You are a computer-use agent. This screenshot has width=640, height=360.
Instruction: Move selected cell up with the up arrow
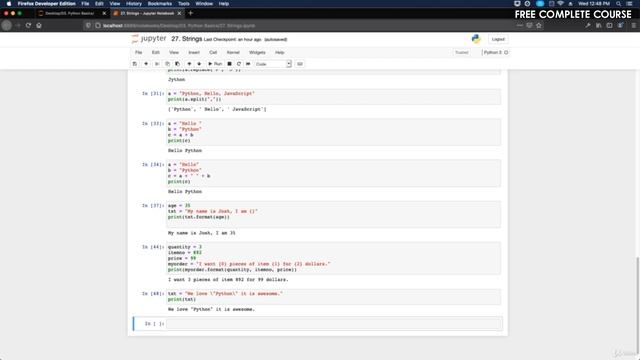coord(189,64)
